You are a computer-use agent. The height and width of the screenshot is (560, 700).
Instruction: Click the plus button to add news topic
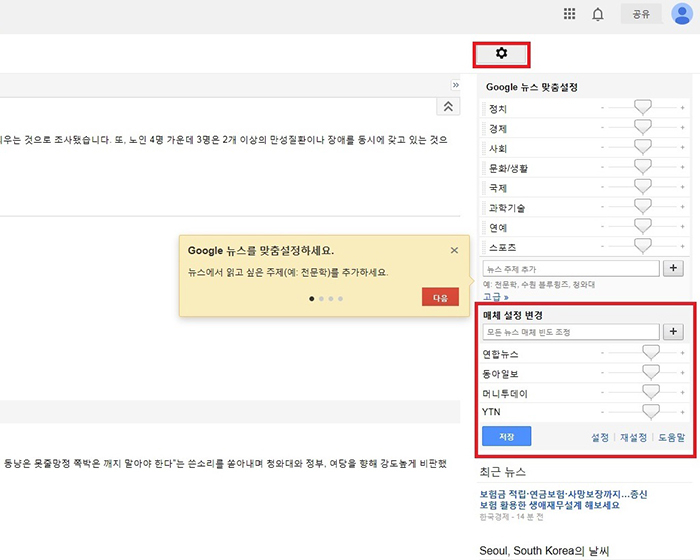click(673, 268)
